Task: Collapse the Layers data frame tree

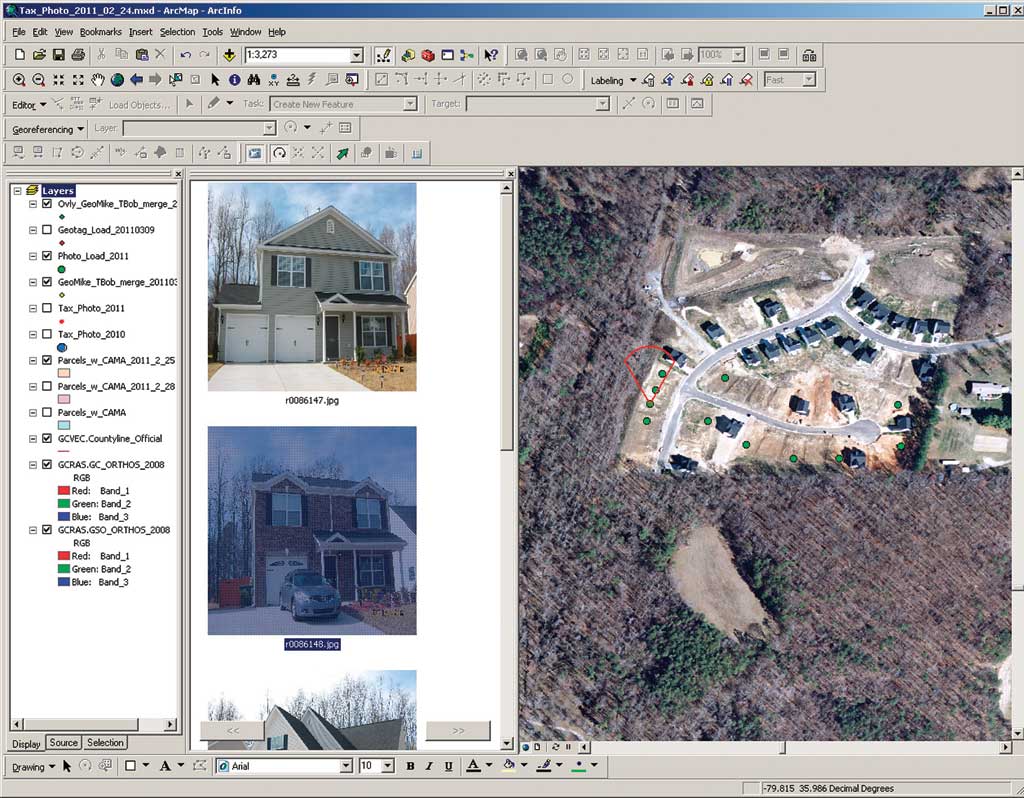Action: (18, 191)
